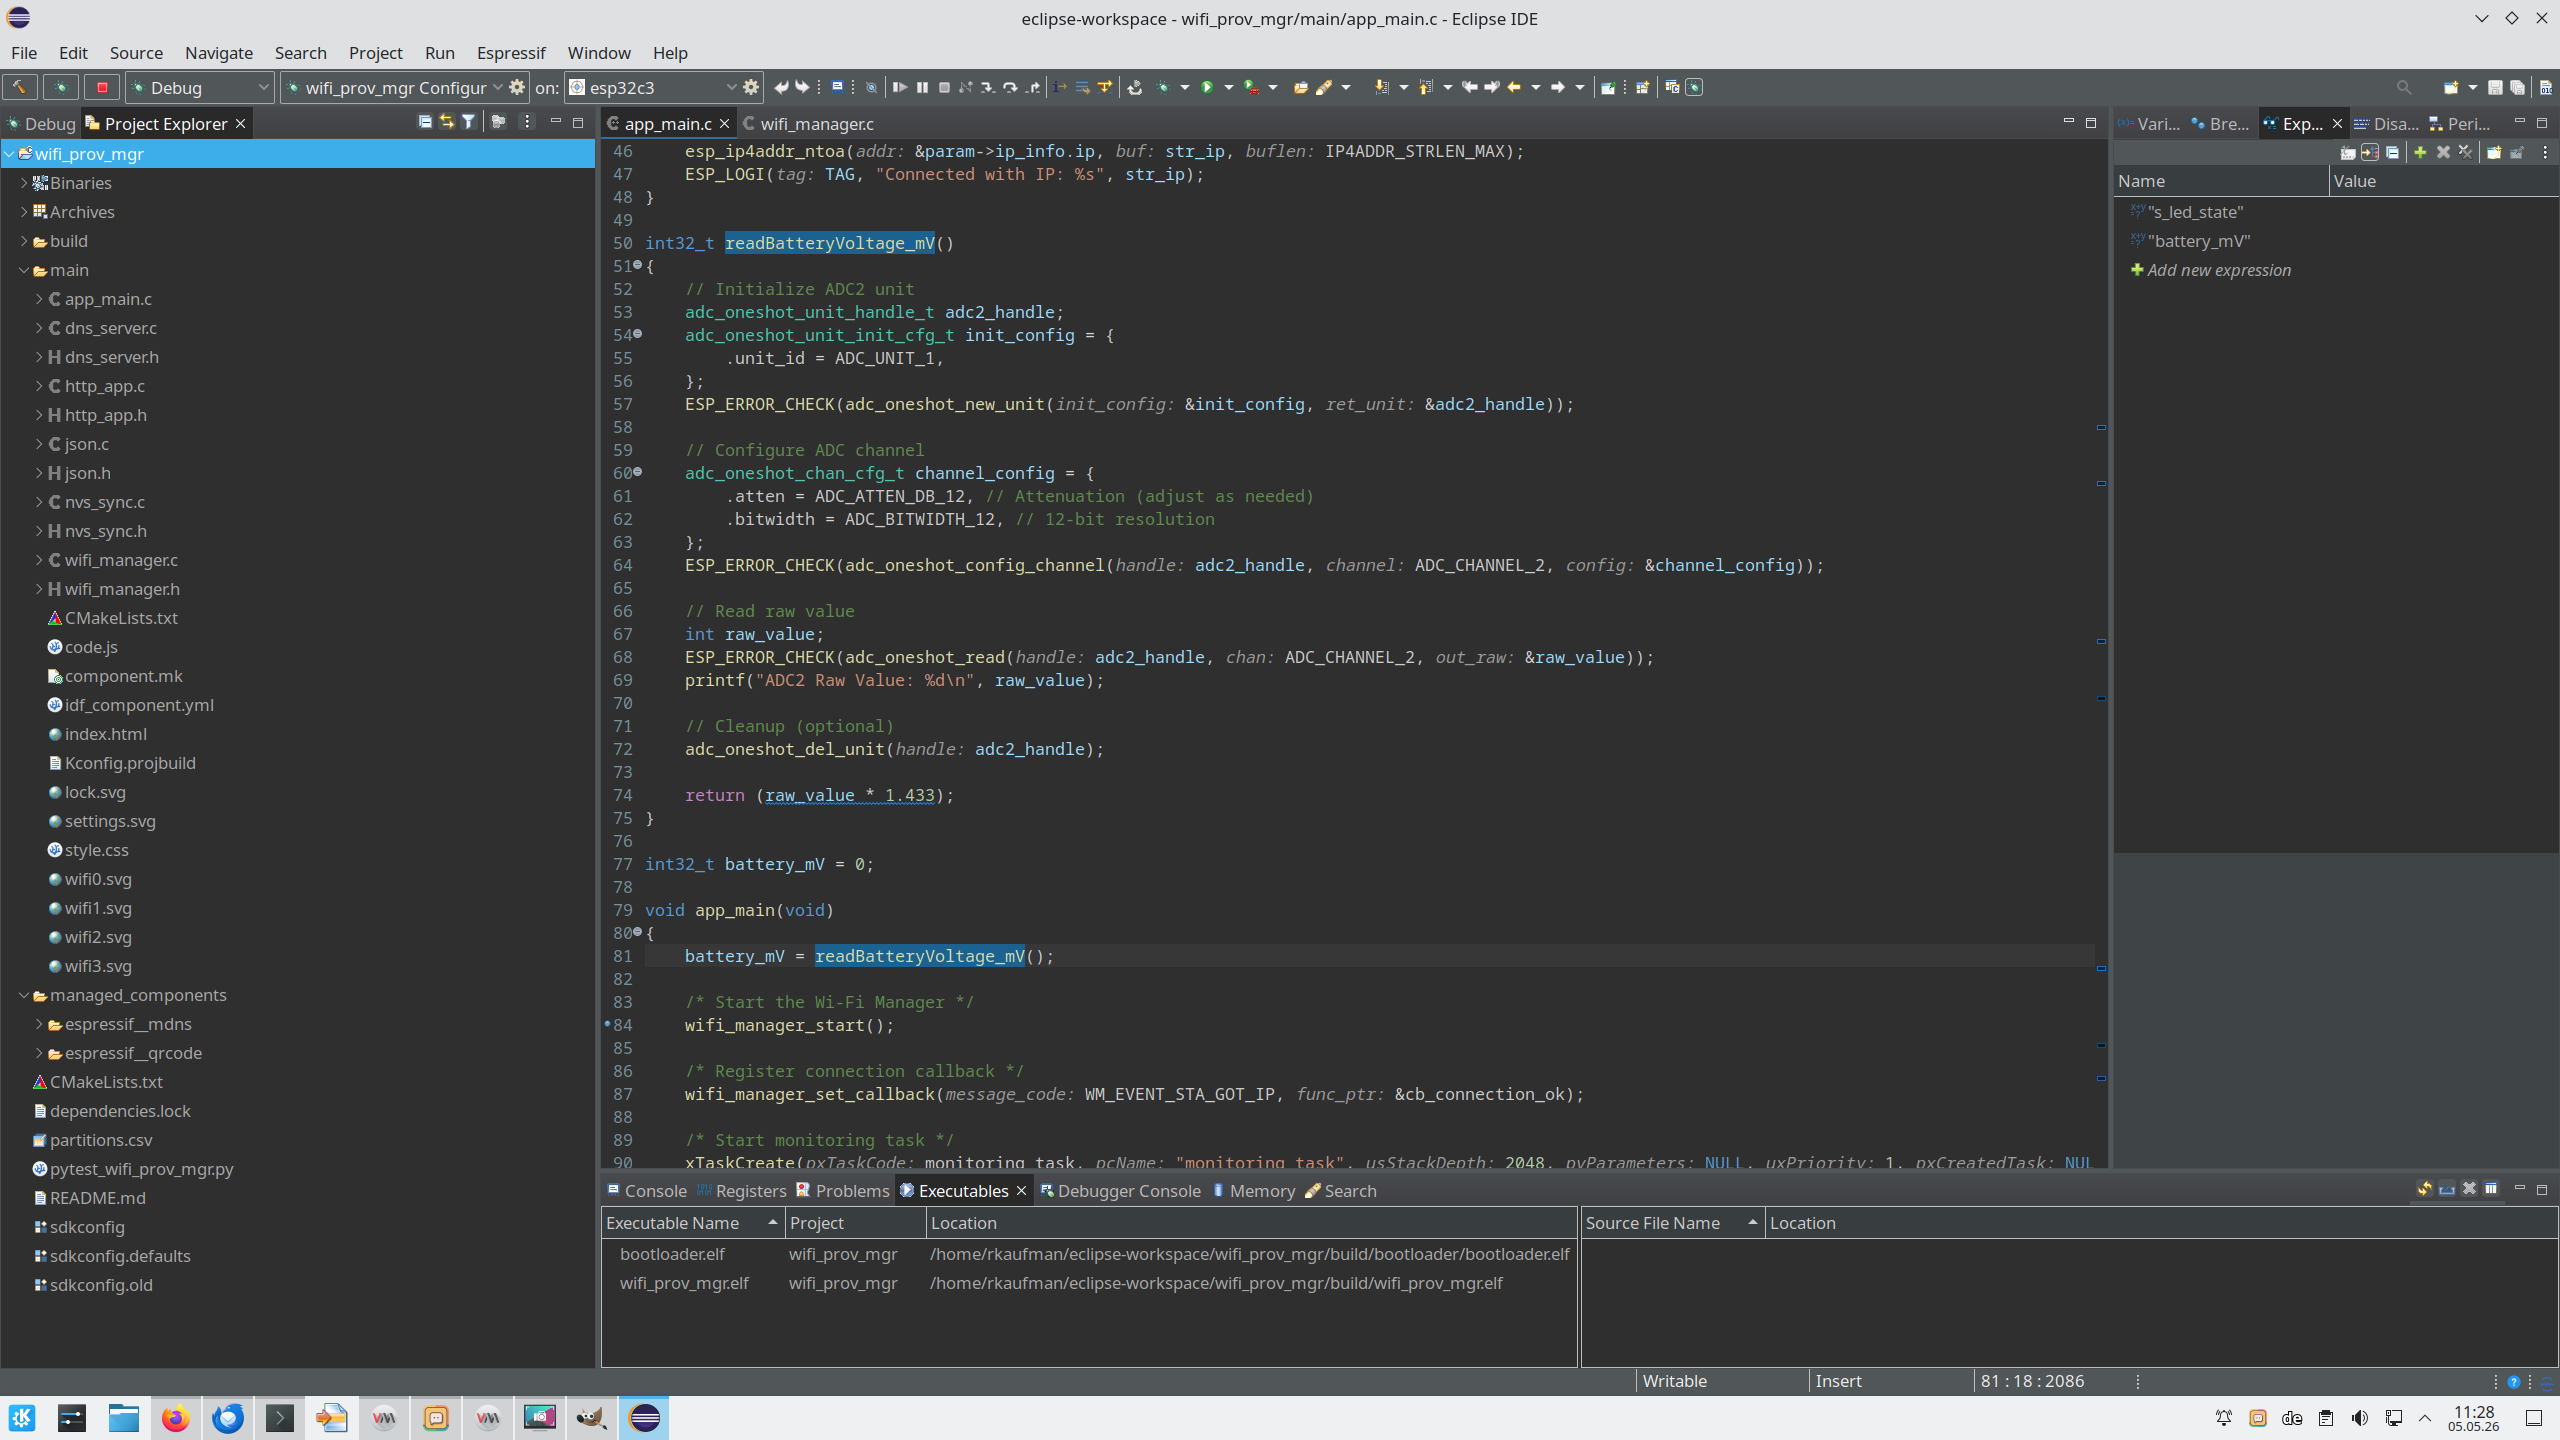Screen dimensions: 2560x1440
Task: Click the green plus Create new expression icon
Action: (x=2420, y=152)
